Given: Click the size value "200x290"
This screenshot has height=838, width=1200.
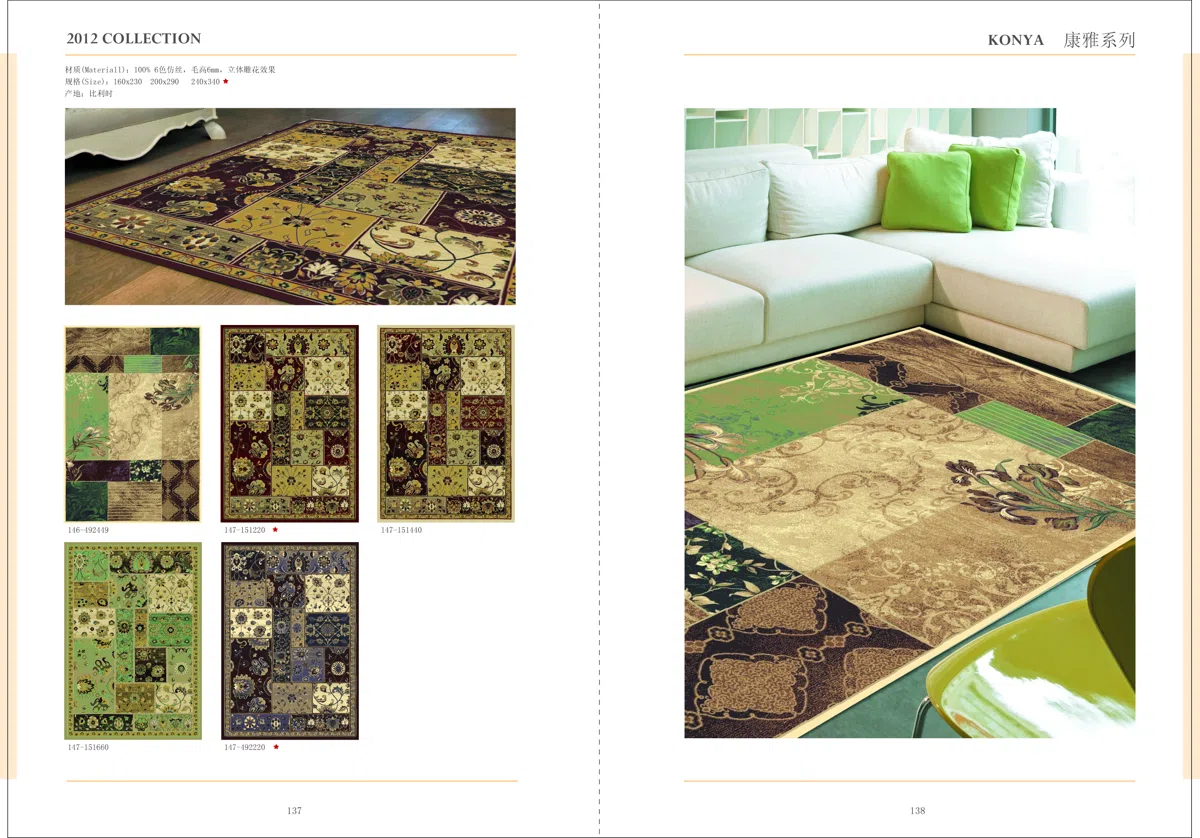Looking at the screenshot, I should point(164,81).
